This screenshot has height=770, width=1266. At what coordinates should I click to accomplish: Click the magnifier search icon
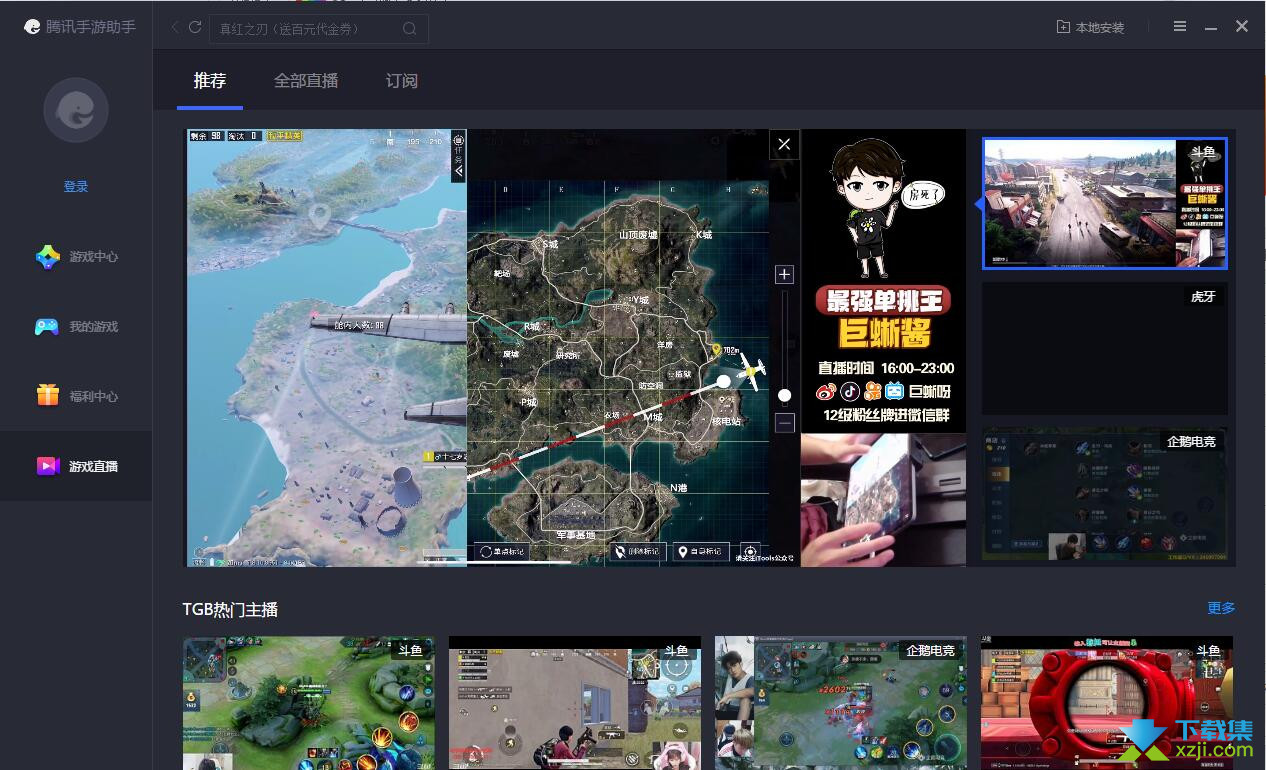click(410, 28)
